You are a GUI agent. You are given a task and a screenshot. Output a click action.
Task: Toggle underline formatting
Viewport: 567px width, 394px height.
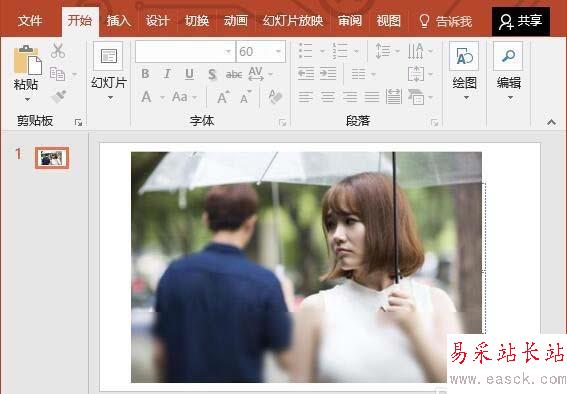click(x=189, y=74)
